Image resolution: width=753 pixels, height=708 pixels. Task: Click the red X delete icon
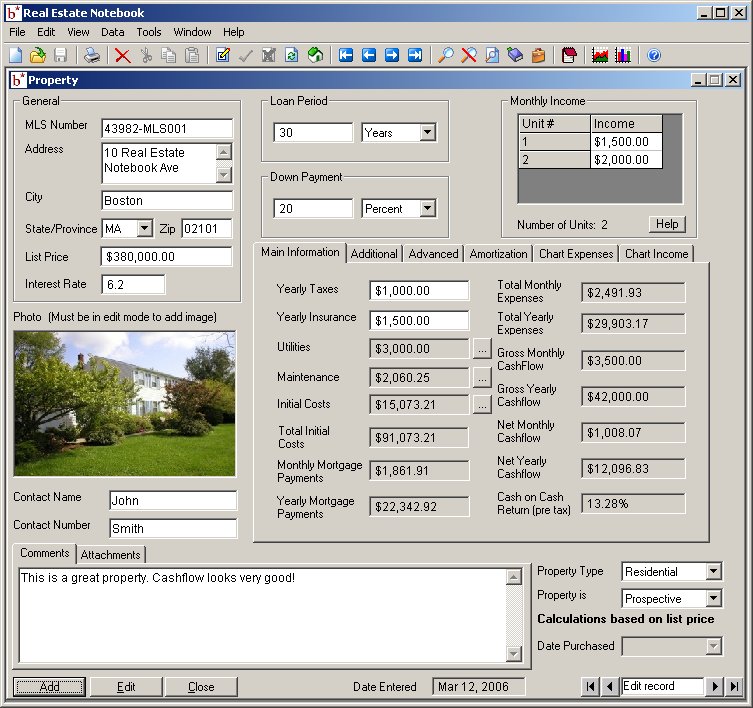tap(123, 56)
